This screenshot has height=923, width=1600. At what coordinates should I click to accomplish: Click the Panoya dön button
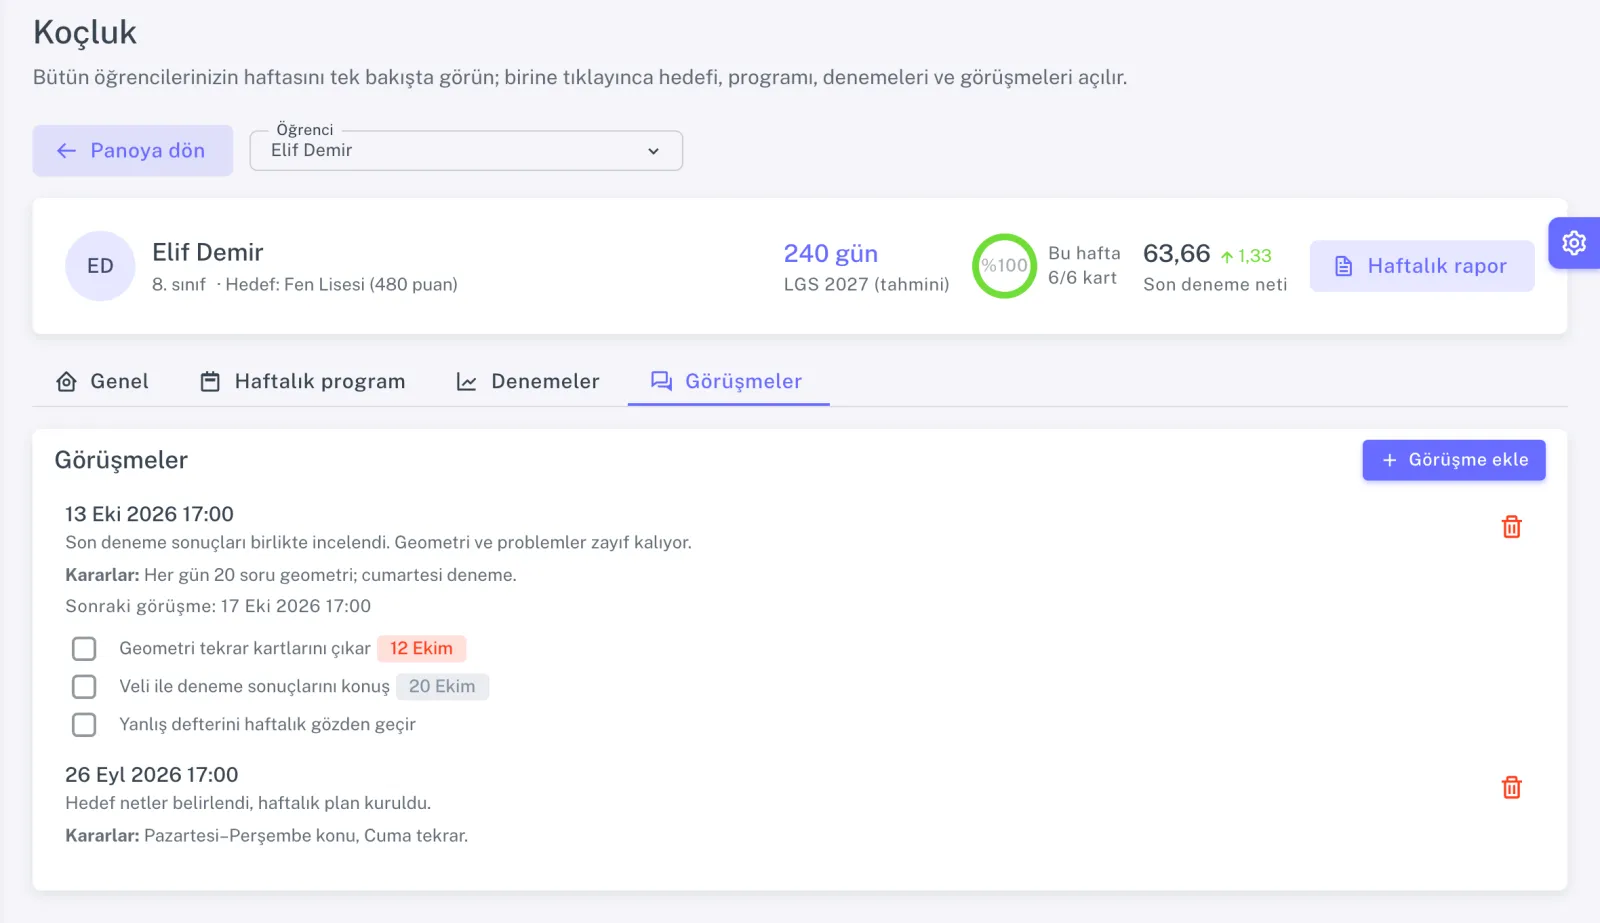point(133,151)
